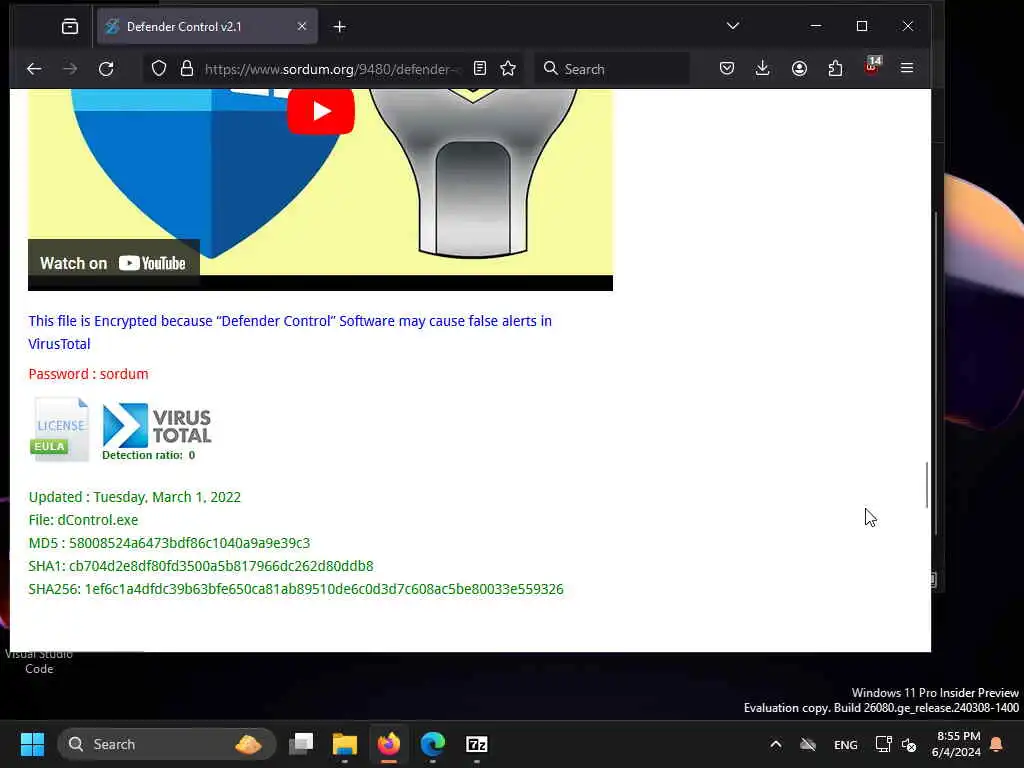
Task: Switch the ENG input language
Action: tap(846, 744)
